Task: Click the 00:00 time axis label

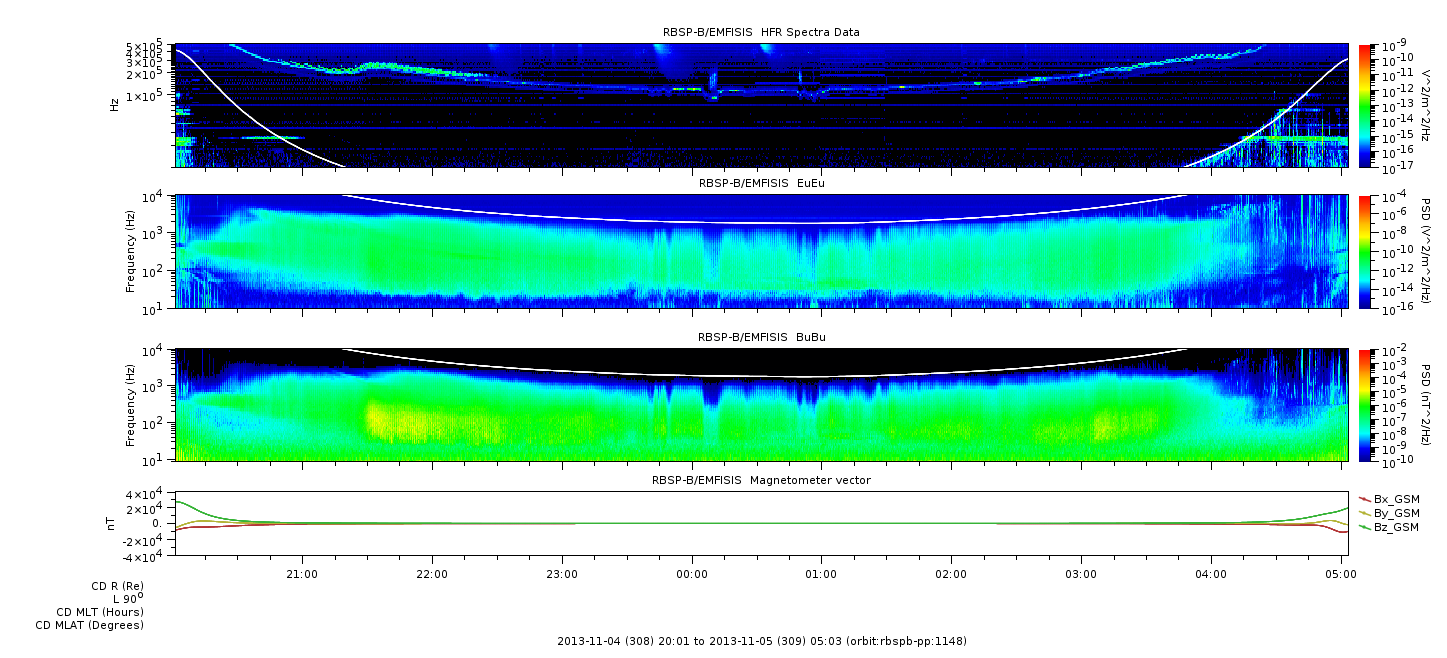Action: click(x=691, y=574)
